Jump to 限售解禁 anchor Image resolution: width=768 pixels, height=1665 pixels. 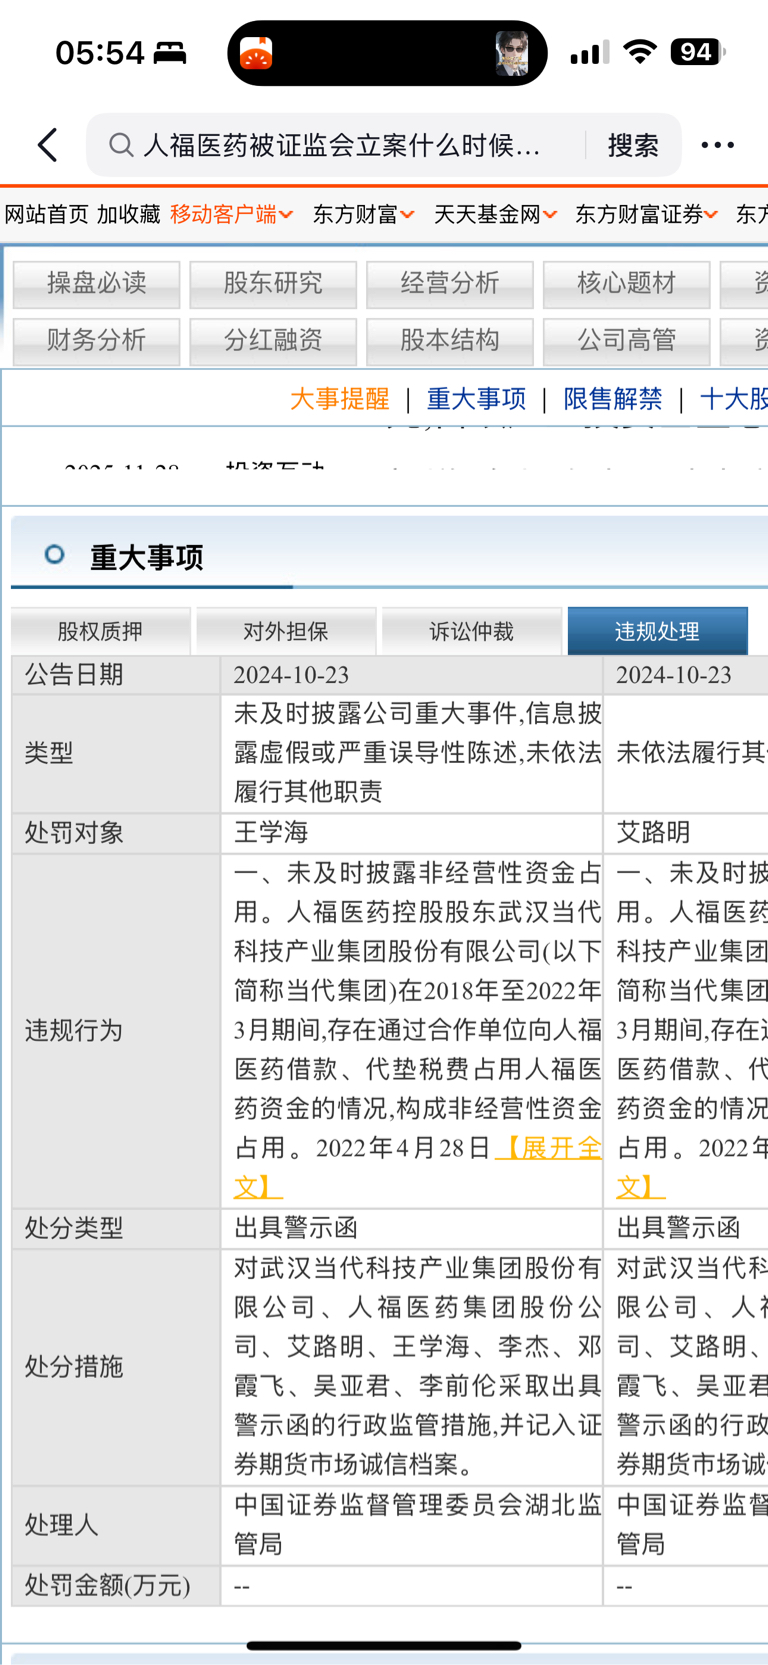tap(613, 399)
